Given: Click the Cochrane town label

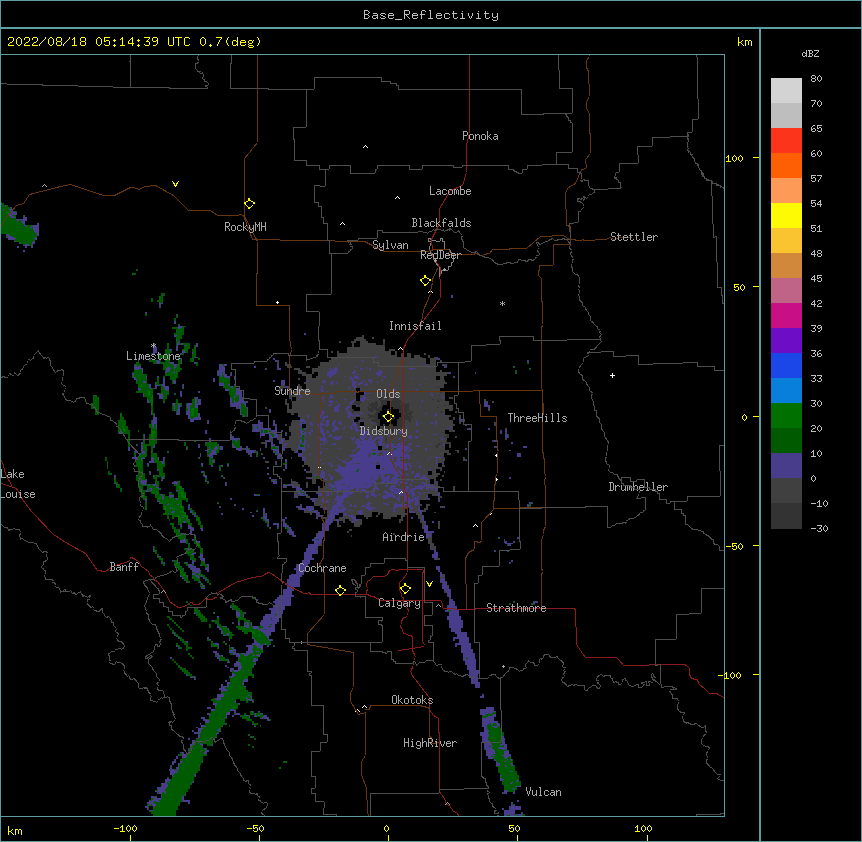Looking at the screenshot, I should 322,568.
